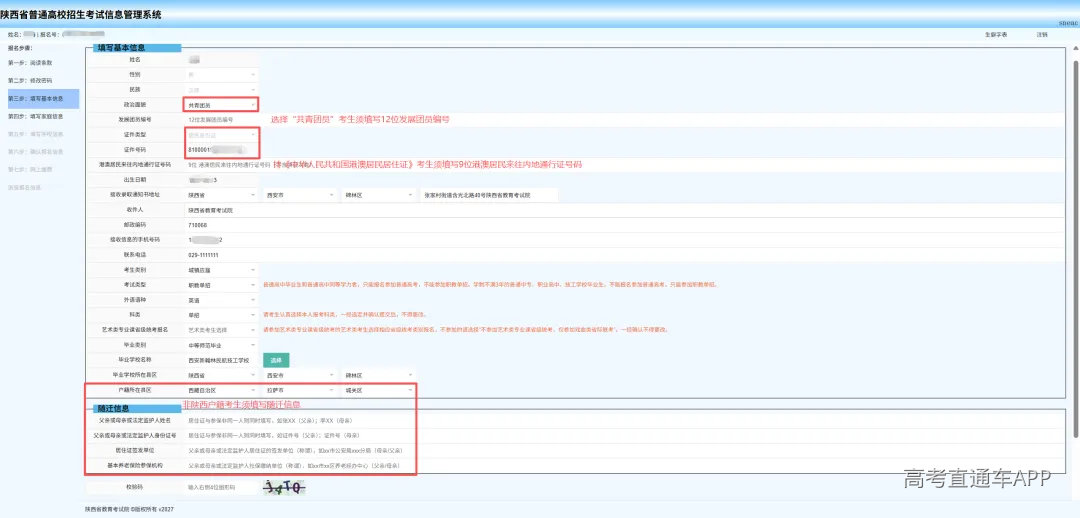Click the 邮政编码 field showing 710068
Viewport: 1080px width, 518px height.
[x=624, y=225]
